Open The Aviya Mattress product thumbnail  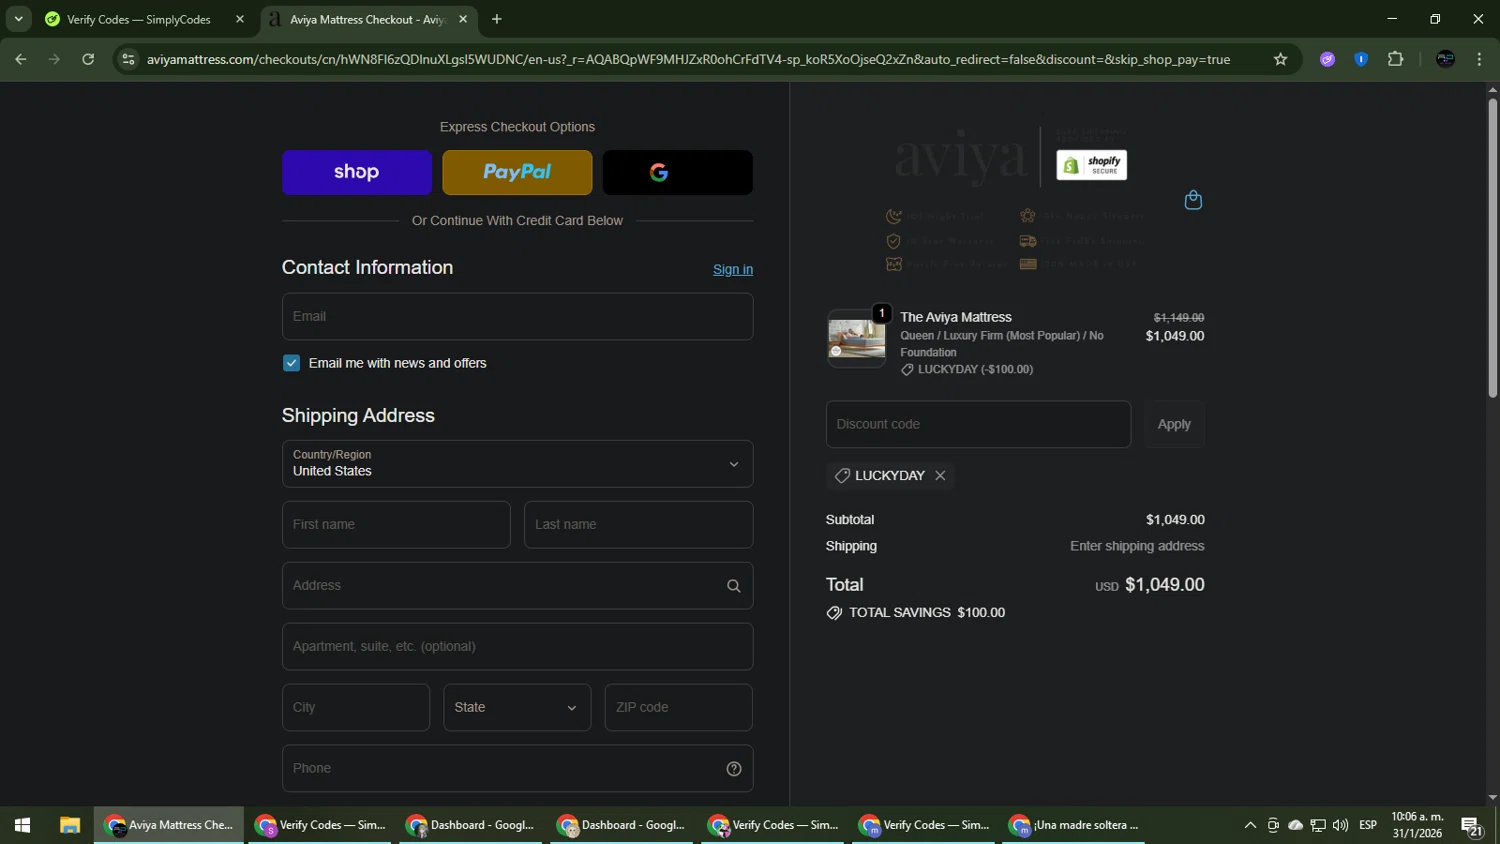pos(856,339)
